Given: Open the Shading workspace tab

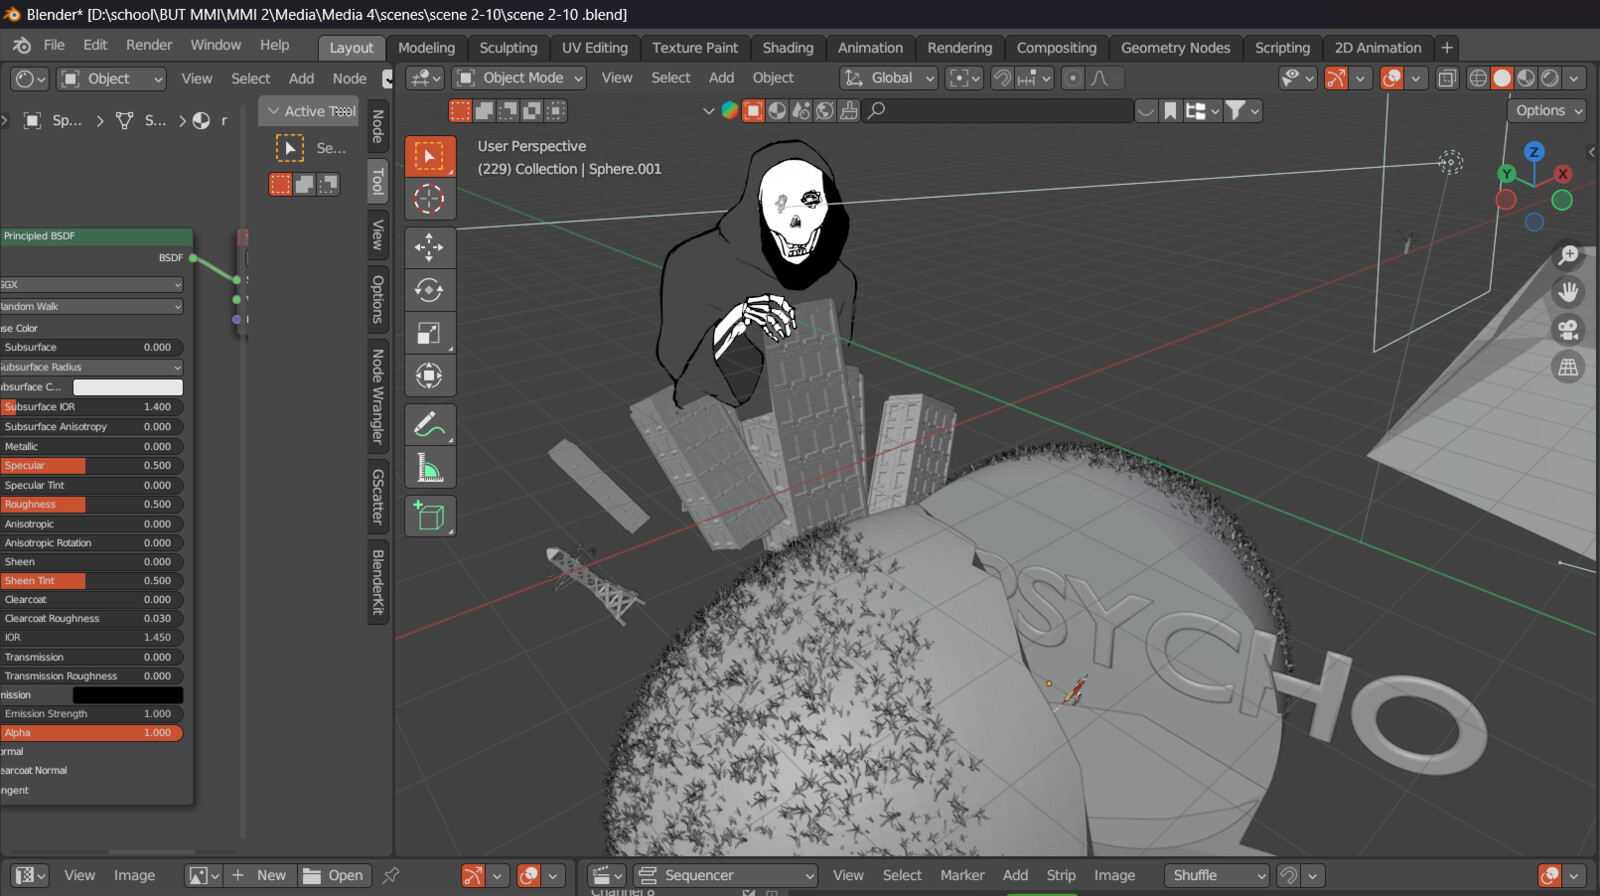Looking at the screenshot, I should click(x=788, y=47).
